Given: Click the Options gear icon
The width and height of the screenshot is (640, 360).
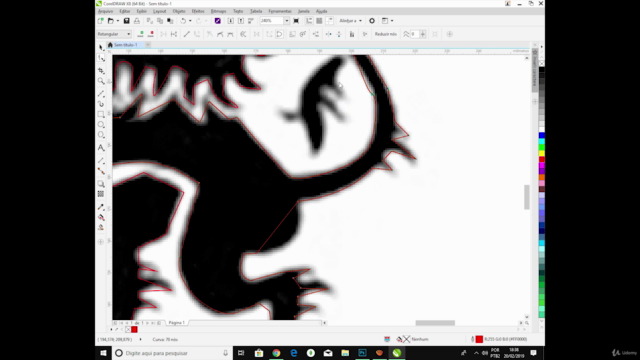Looking at the screenshot, I should 372,21.
